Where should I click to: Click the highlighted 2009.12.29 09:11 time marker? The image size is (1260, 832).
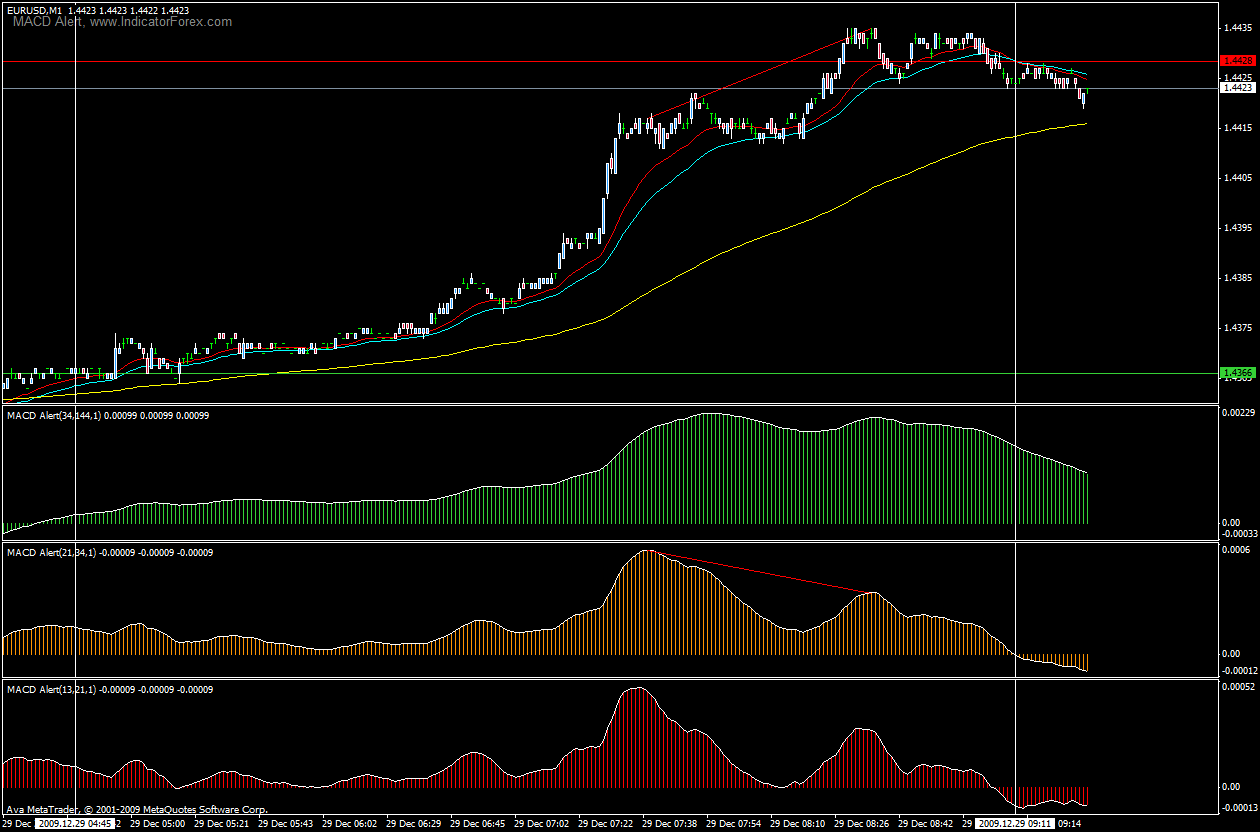(1016, 824)
